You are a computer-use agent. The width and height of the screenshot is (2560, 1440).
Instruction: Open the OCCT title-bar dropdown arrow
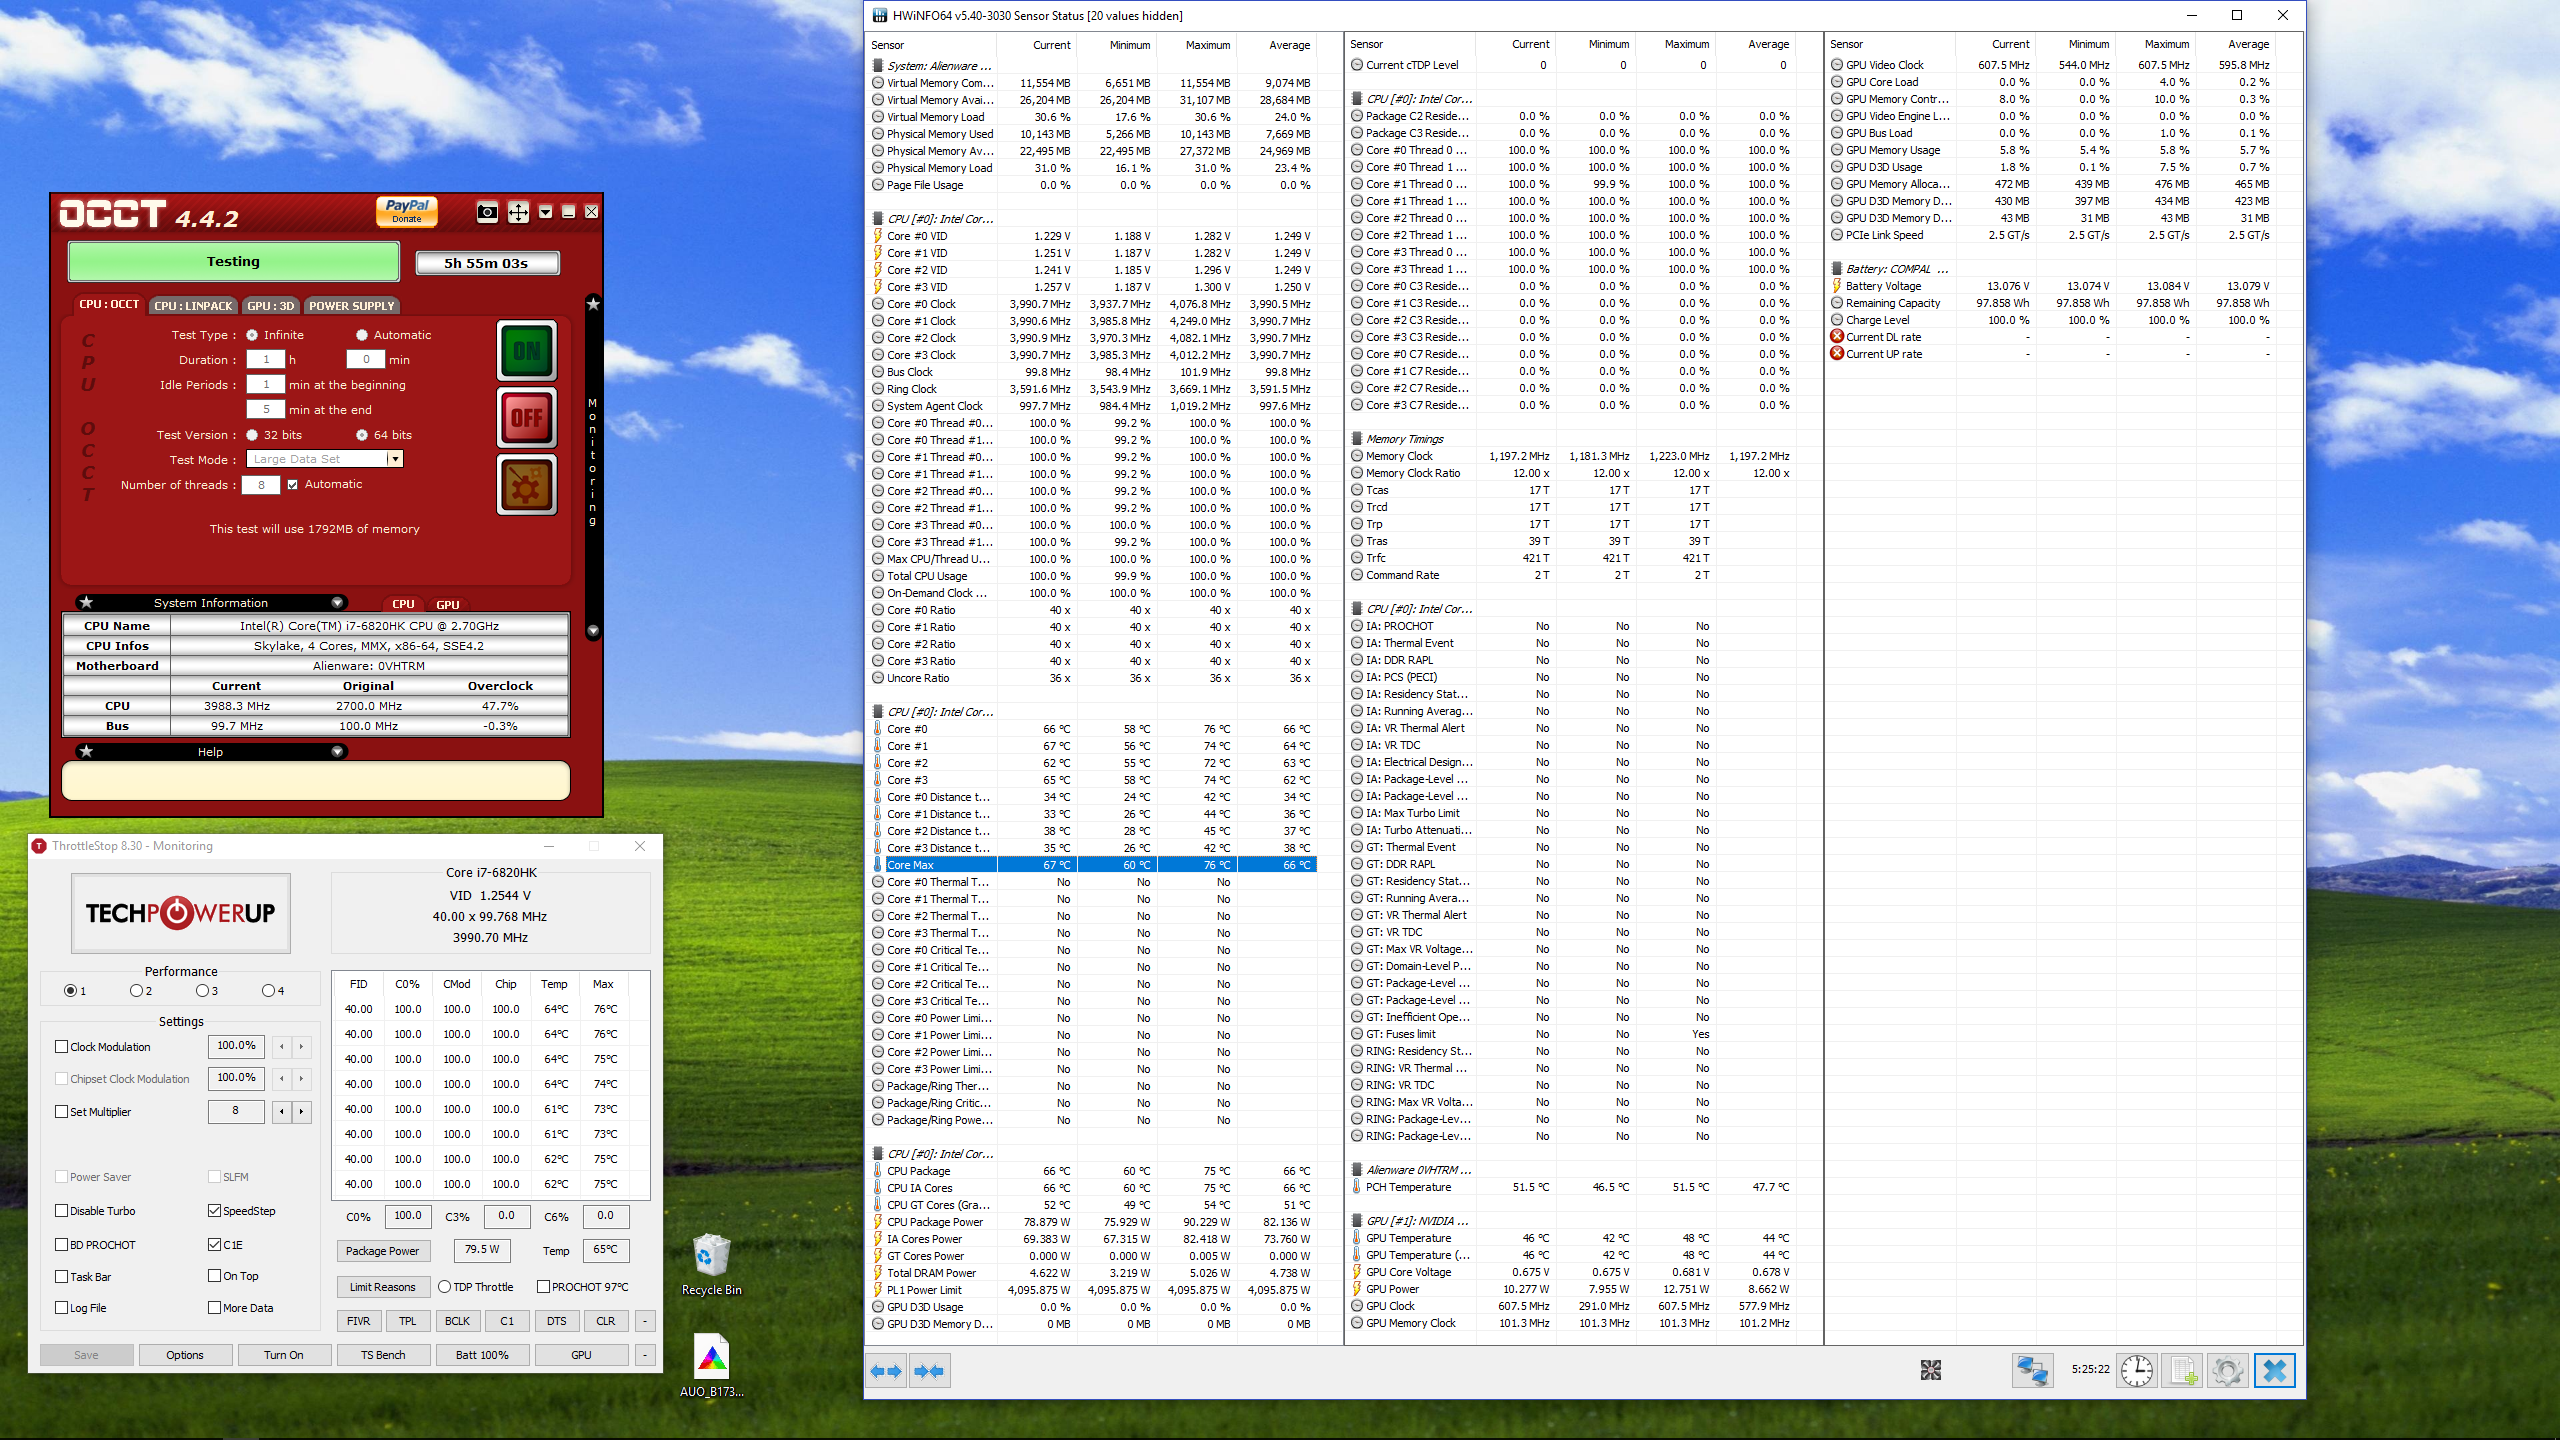545,212
